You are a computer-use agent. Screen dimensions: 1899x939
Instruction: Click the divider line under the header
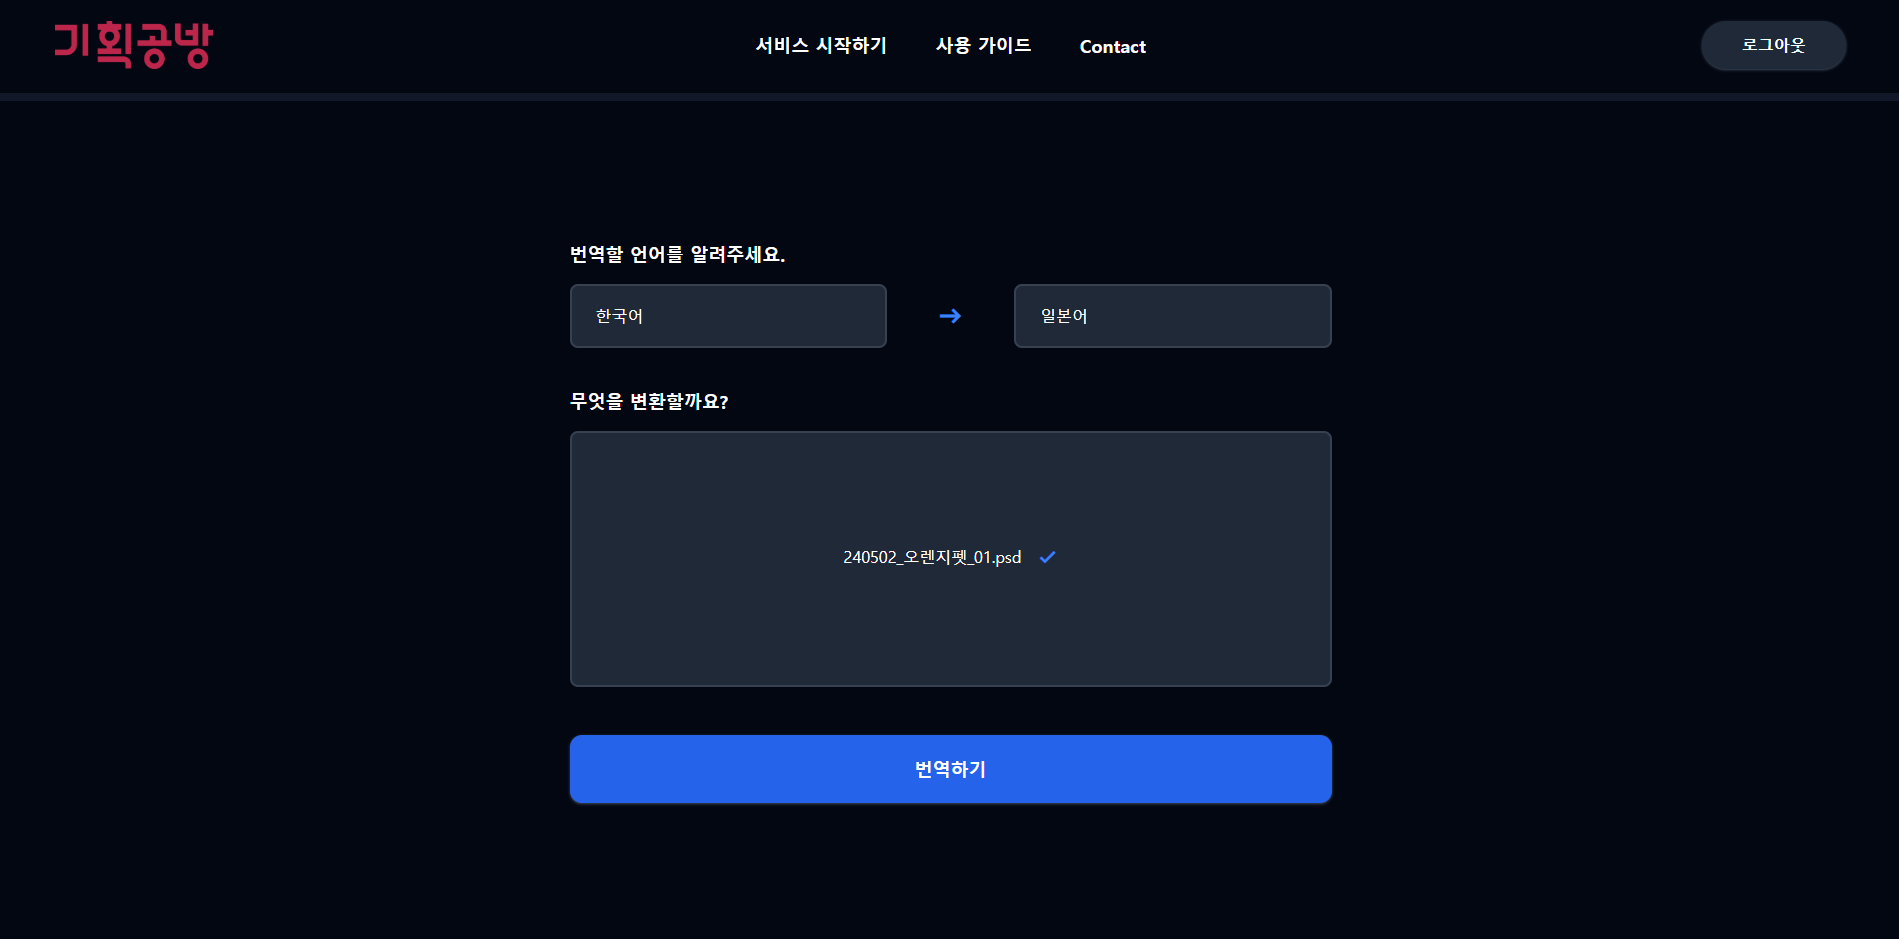[950, 97]
